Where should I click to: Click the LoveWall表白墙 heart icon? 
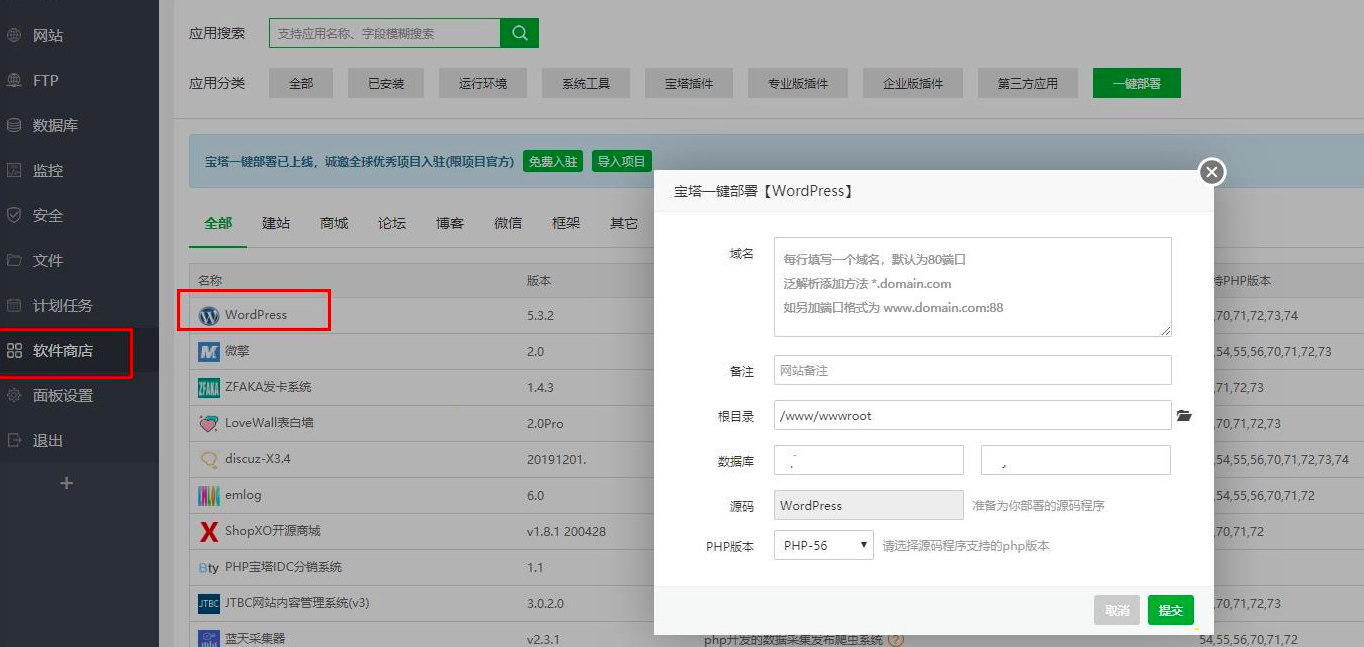(209, 423)
